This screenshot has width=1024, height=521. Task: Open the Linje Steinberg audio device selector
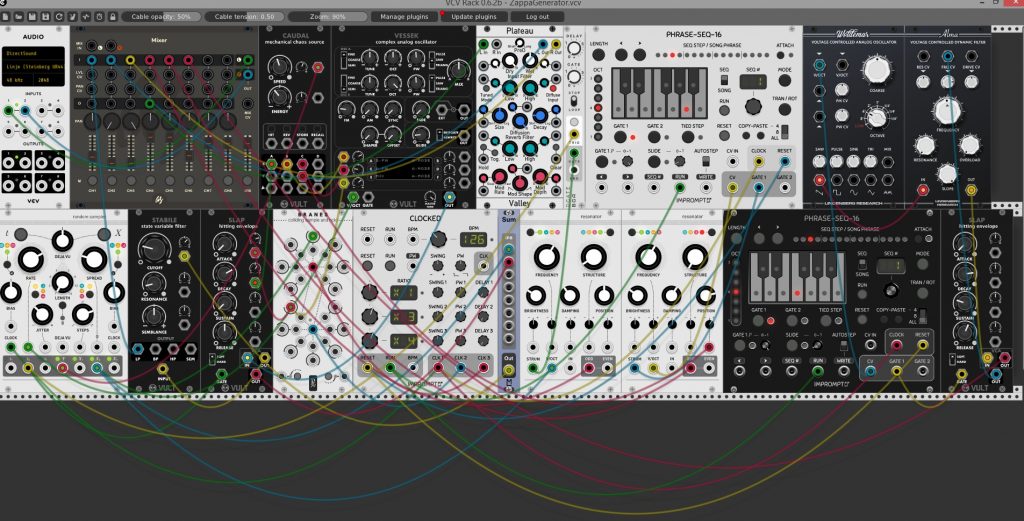click(34, 67)
